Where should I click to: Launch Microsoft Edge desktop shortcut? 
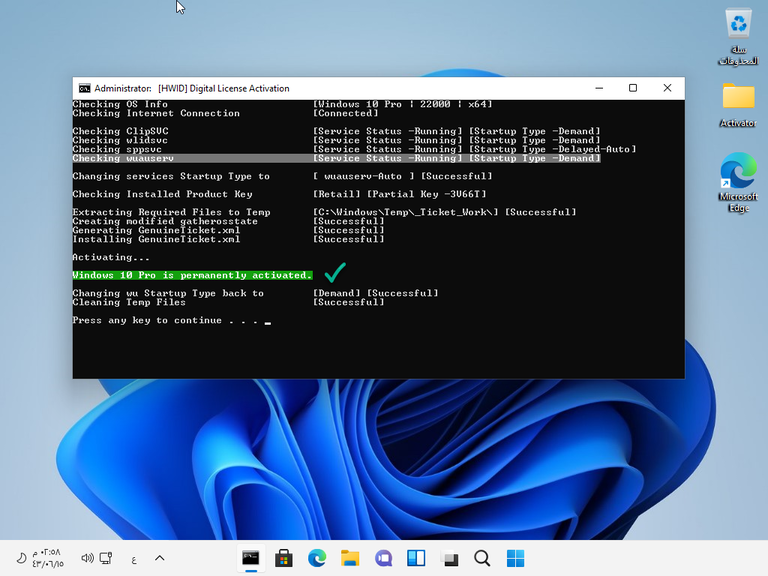[x=738, y=182]
